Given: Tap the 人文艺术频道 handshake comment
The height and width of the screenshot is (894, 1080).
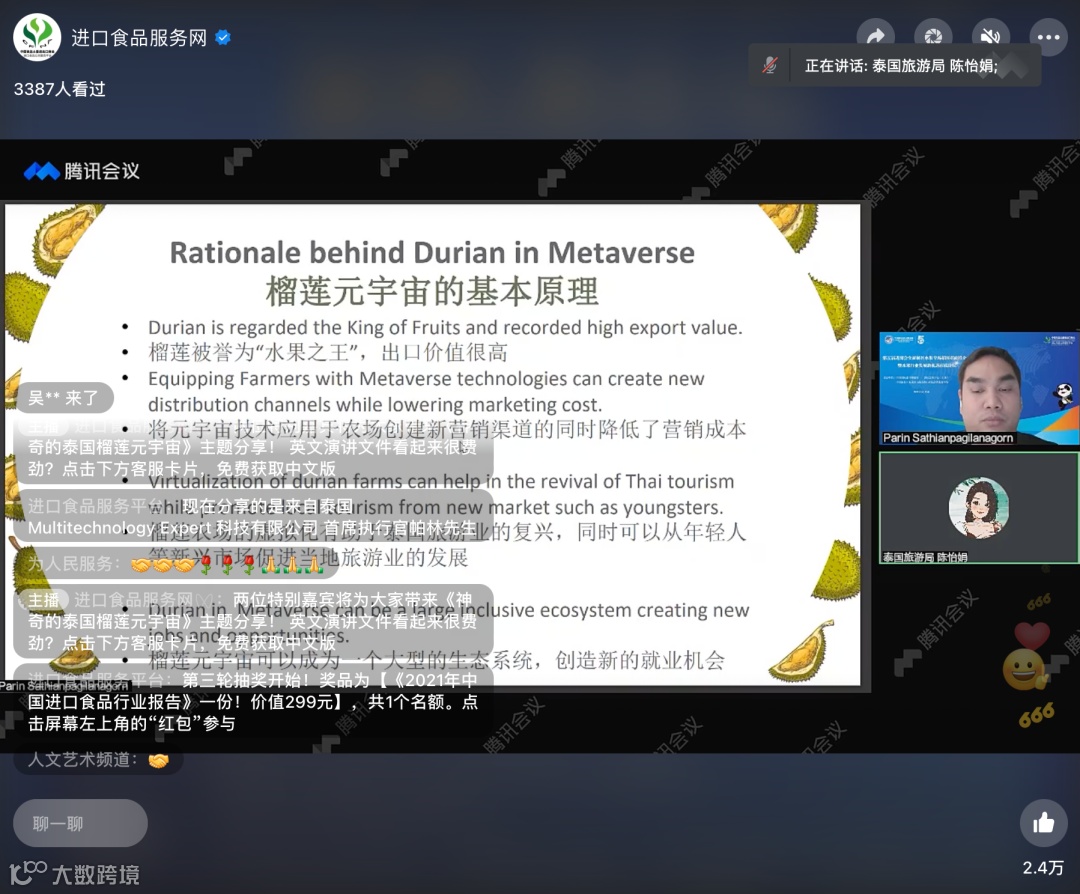Looking at the screenshot, I should point(98,760).
